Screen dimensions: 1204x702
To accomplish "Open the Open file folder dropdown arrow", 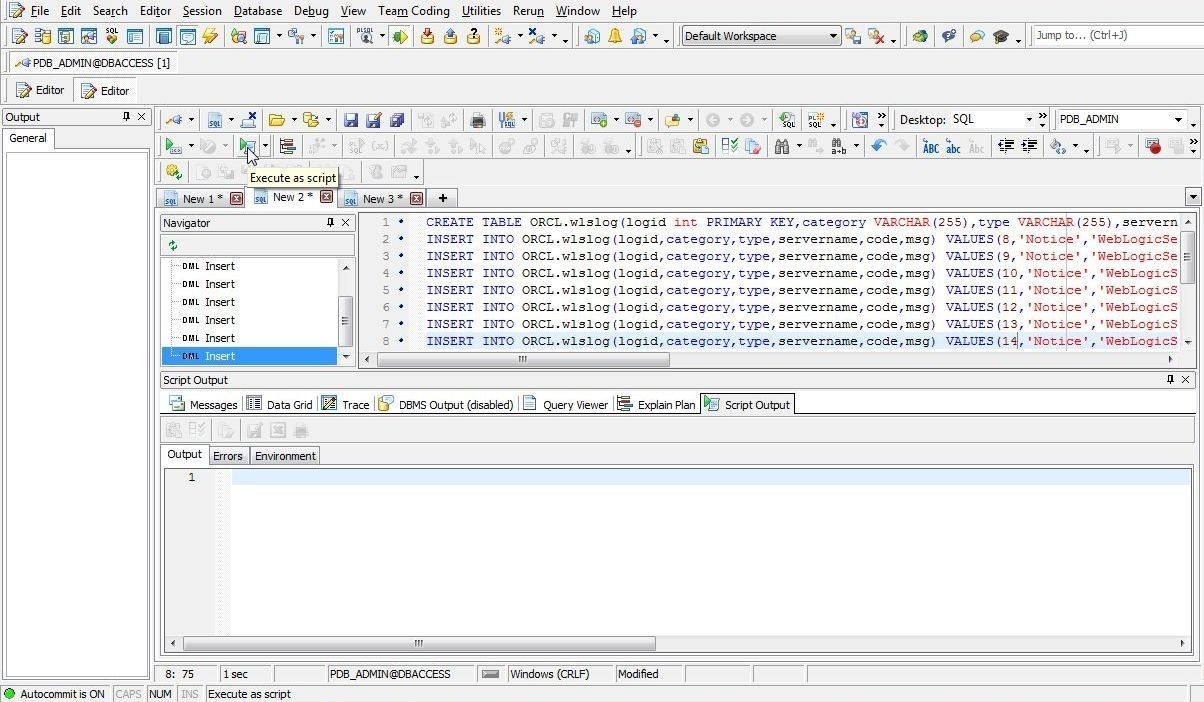I will coord(293,120).
